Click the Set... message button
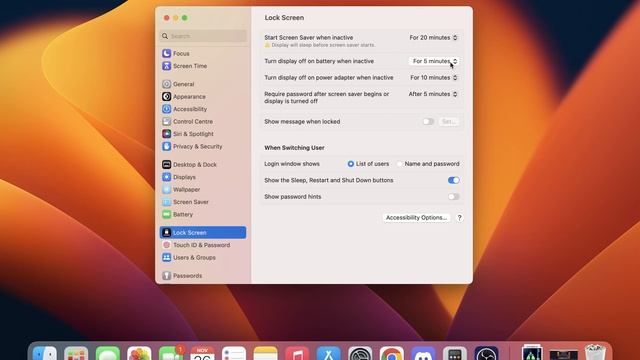The image size is (640, 360). [449, 122]
